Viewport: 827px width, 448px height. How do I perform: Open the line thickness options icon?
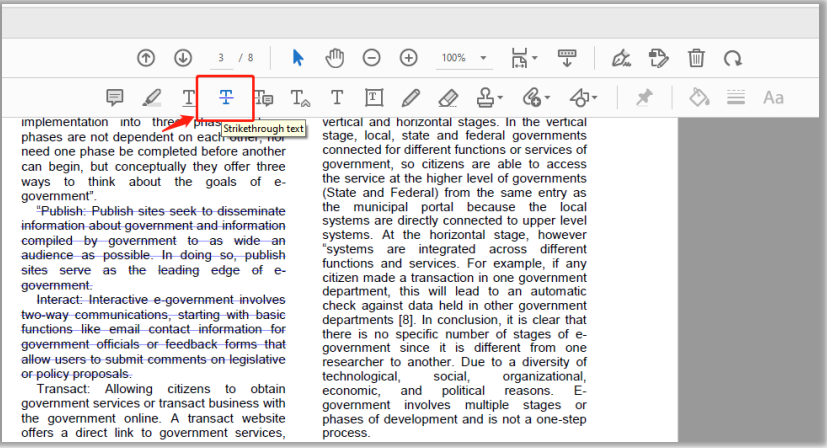click(736, 97)
